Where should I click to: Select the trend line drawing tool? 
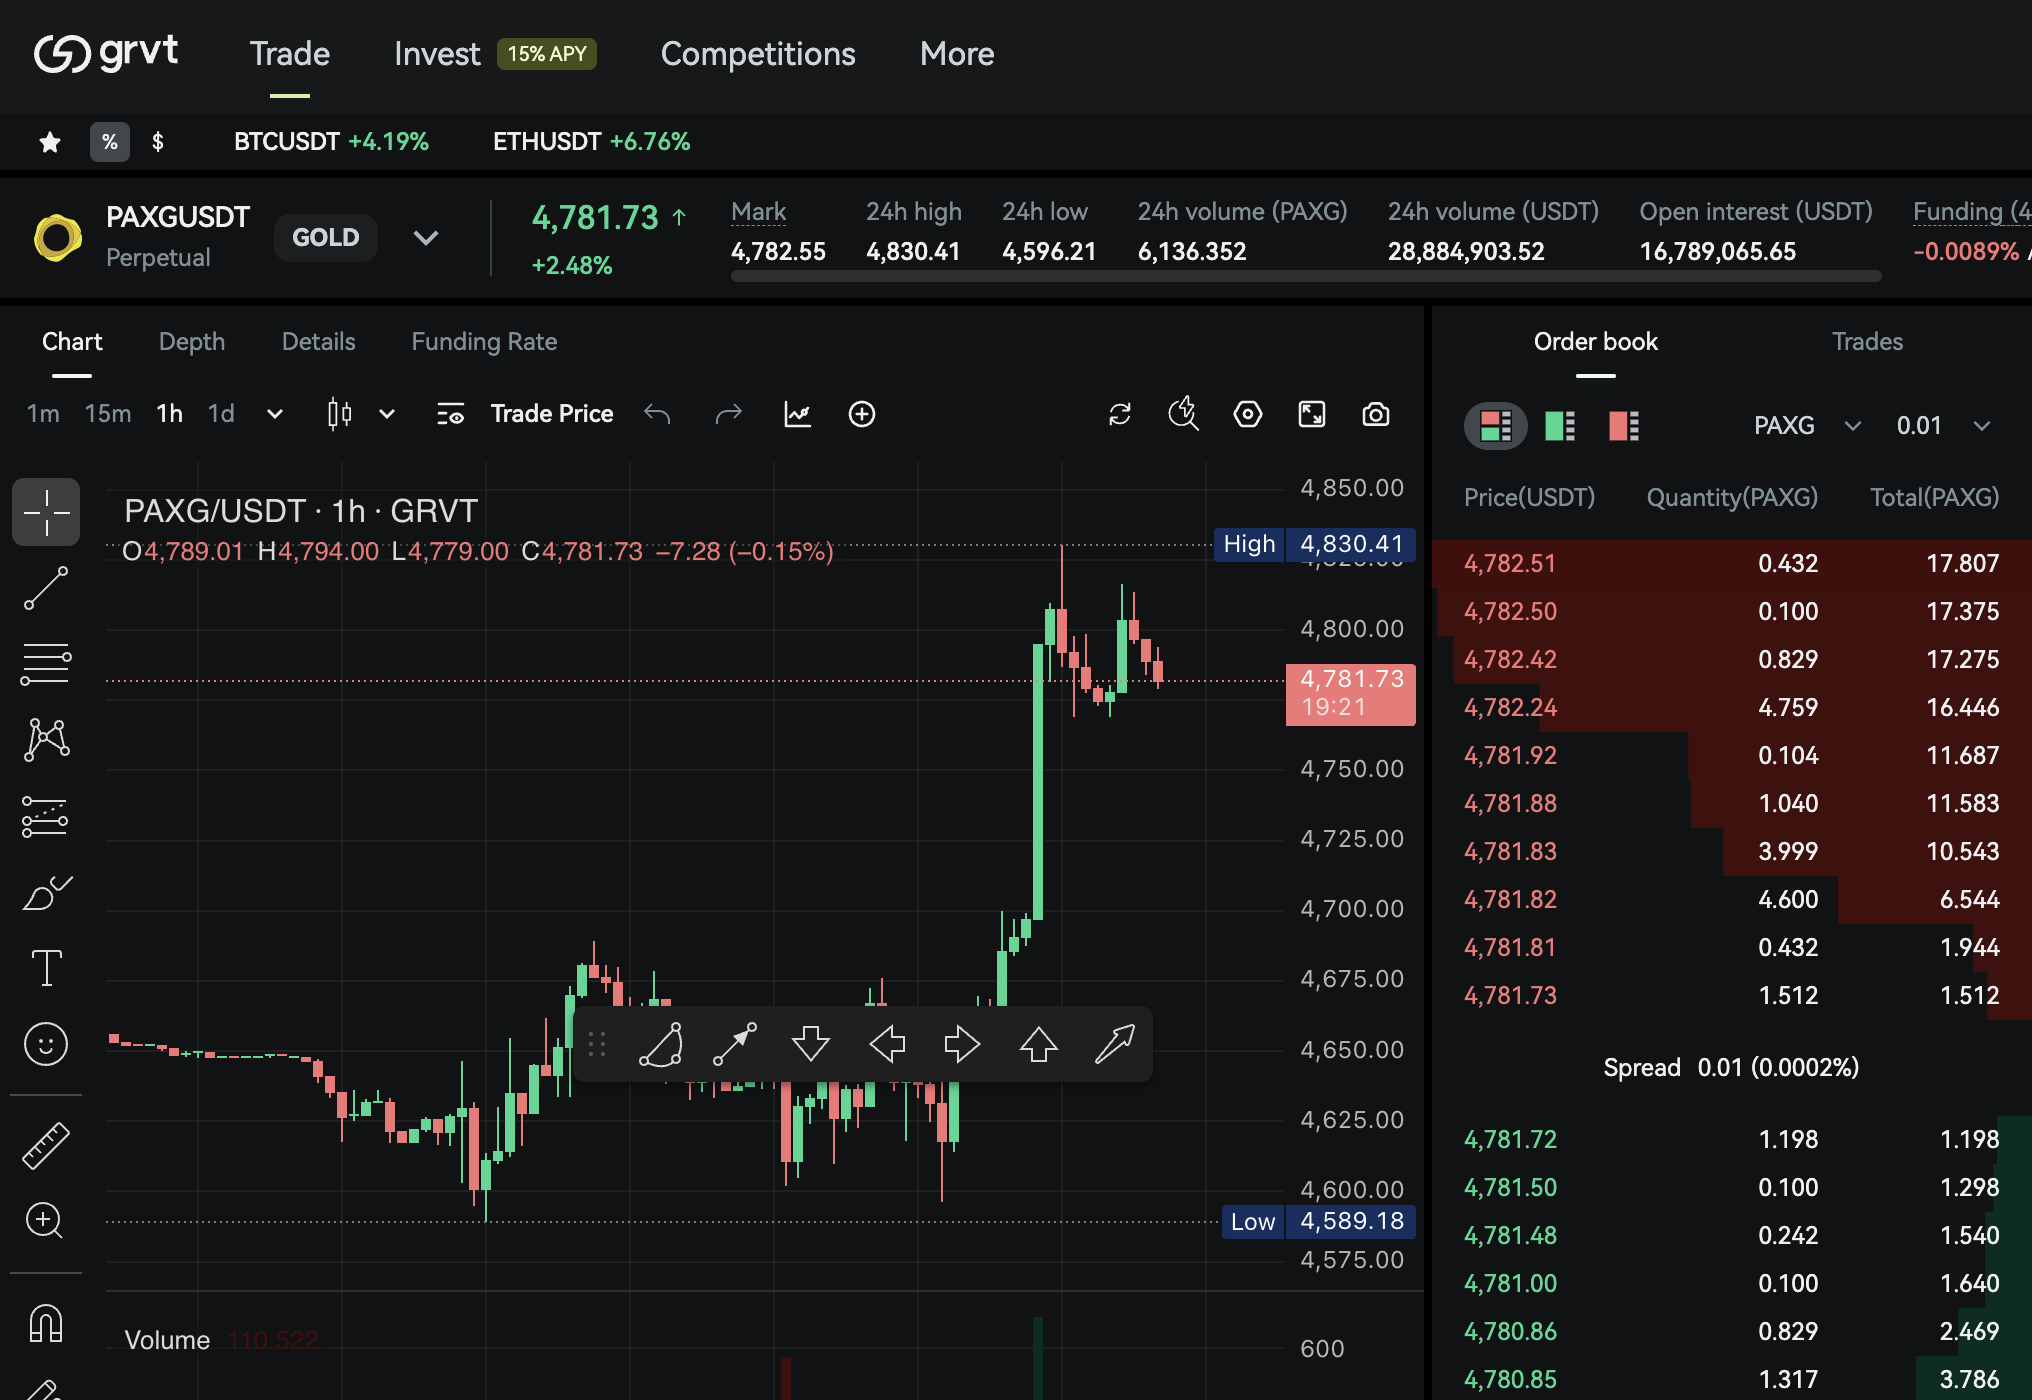click(46, 588)
